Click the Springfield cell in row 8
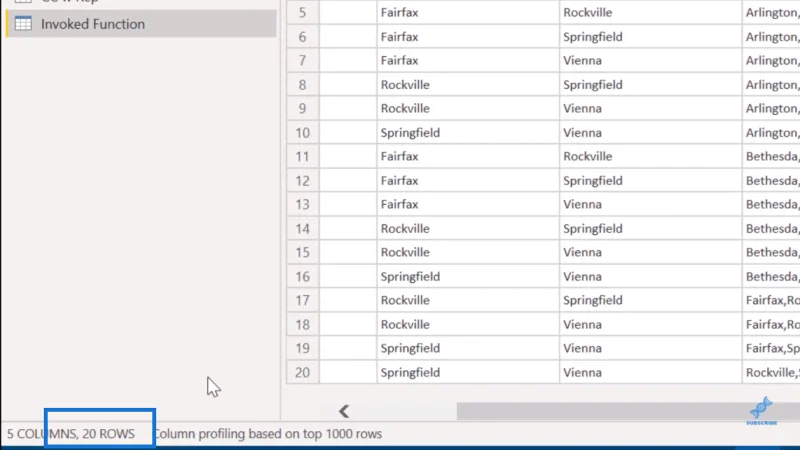800x450 pixels. (651, 85)
